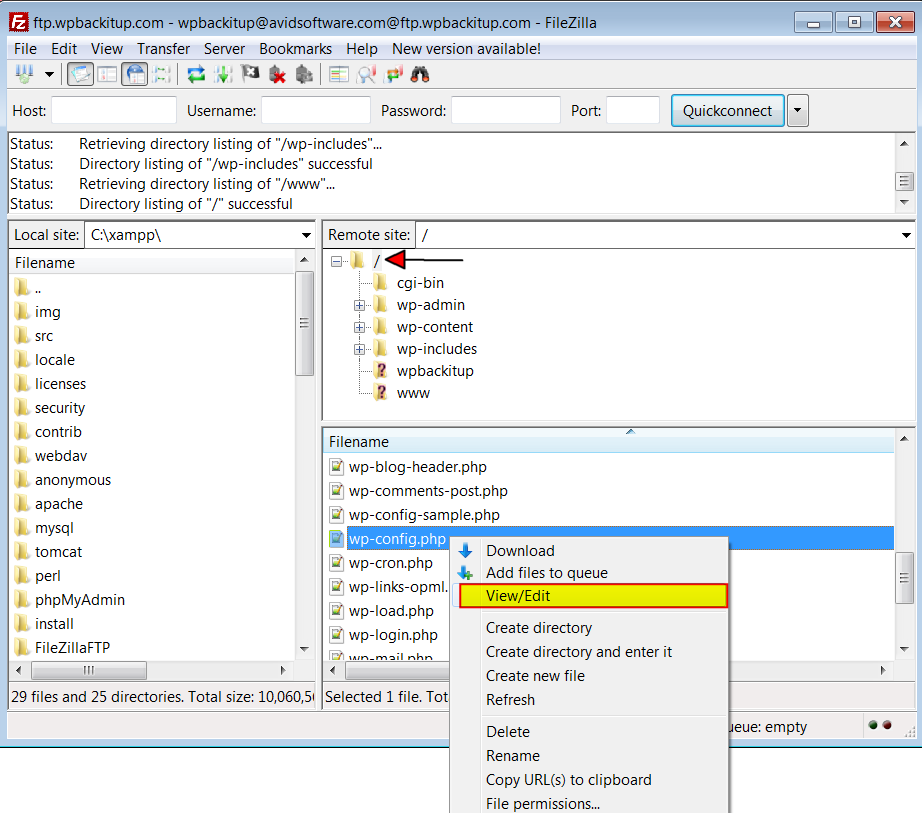Refresh file and folder lists
The image size is (922, 813).
pos(196,75)
